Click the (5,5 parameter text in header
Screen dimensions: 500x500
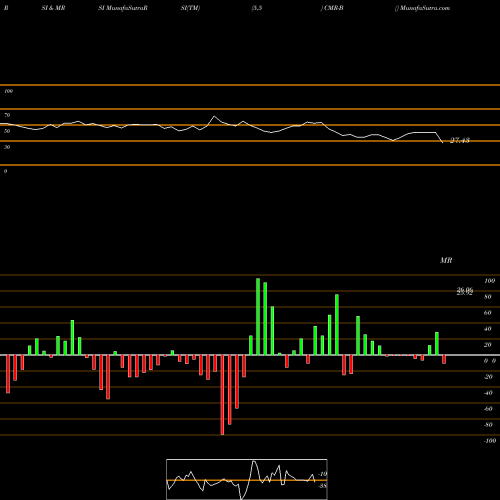pyautogui.click(x=257, y=8)
